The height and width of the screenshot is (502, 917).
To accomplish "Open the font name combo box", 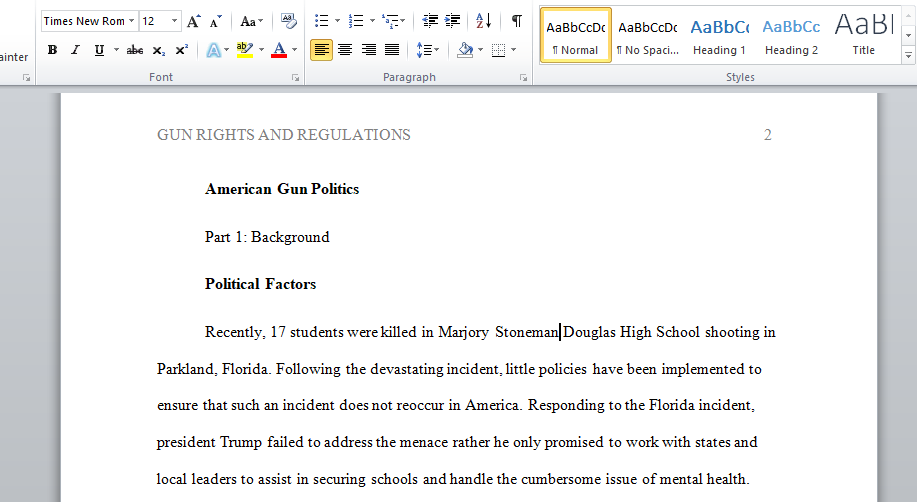I will point(89,22).
